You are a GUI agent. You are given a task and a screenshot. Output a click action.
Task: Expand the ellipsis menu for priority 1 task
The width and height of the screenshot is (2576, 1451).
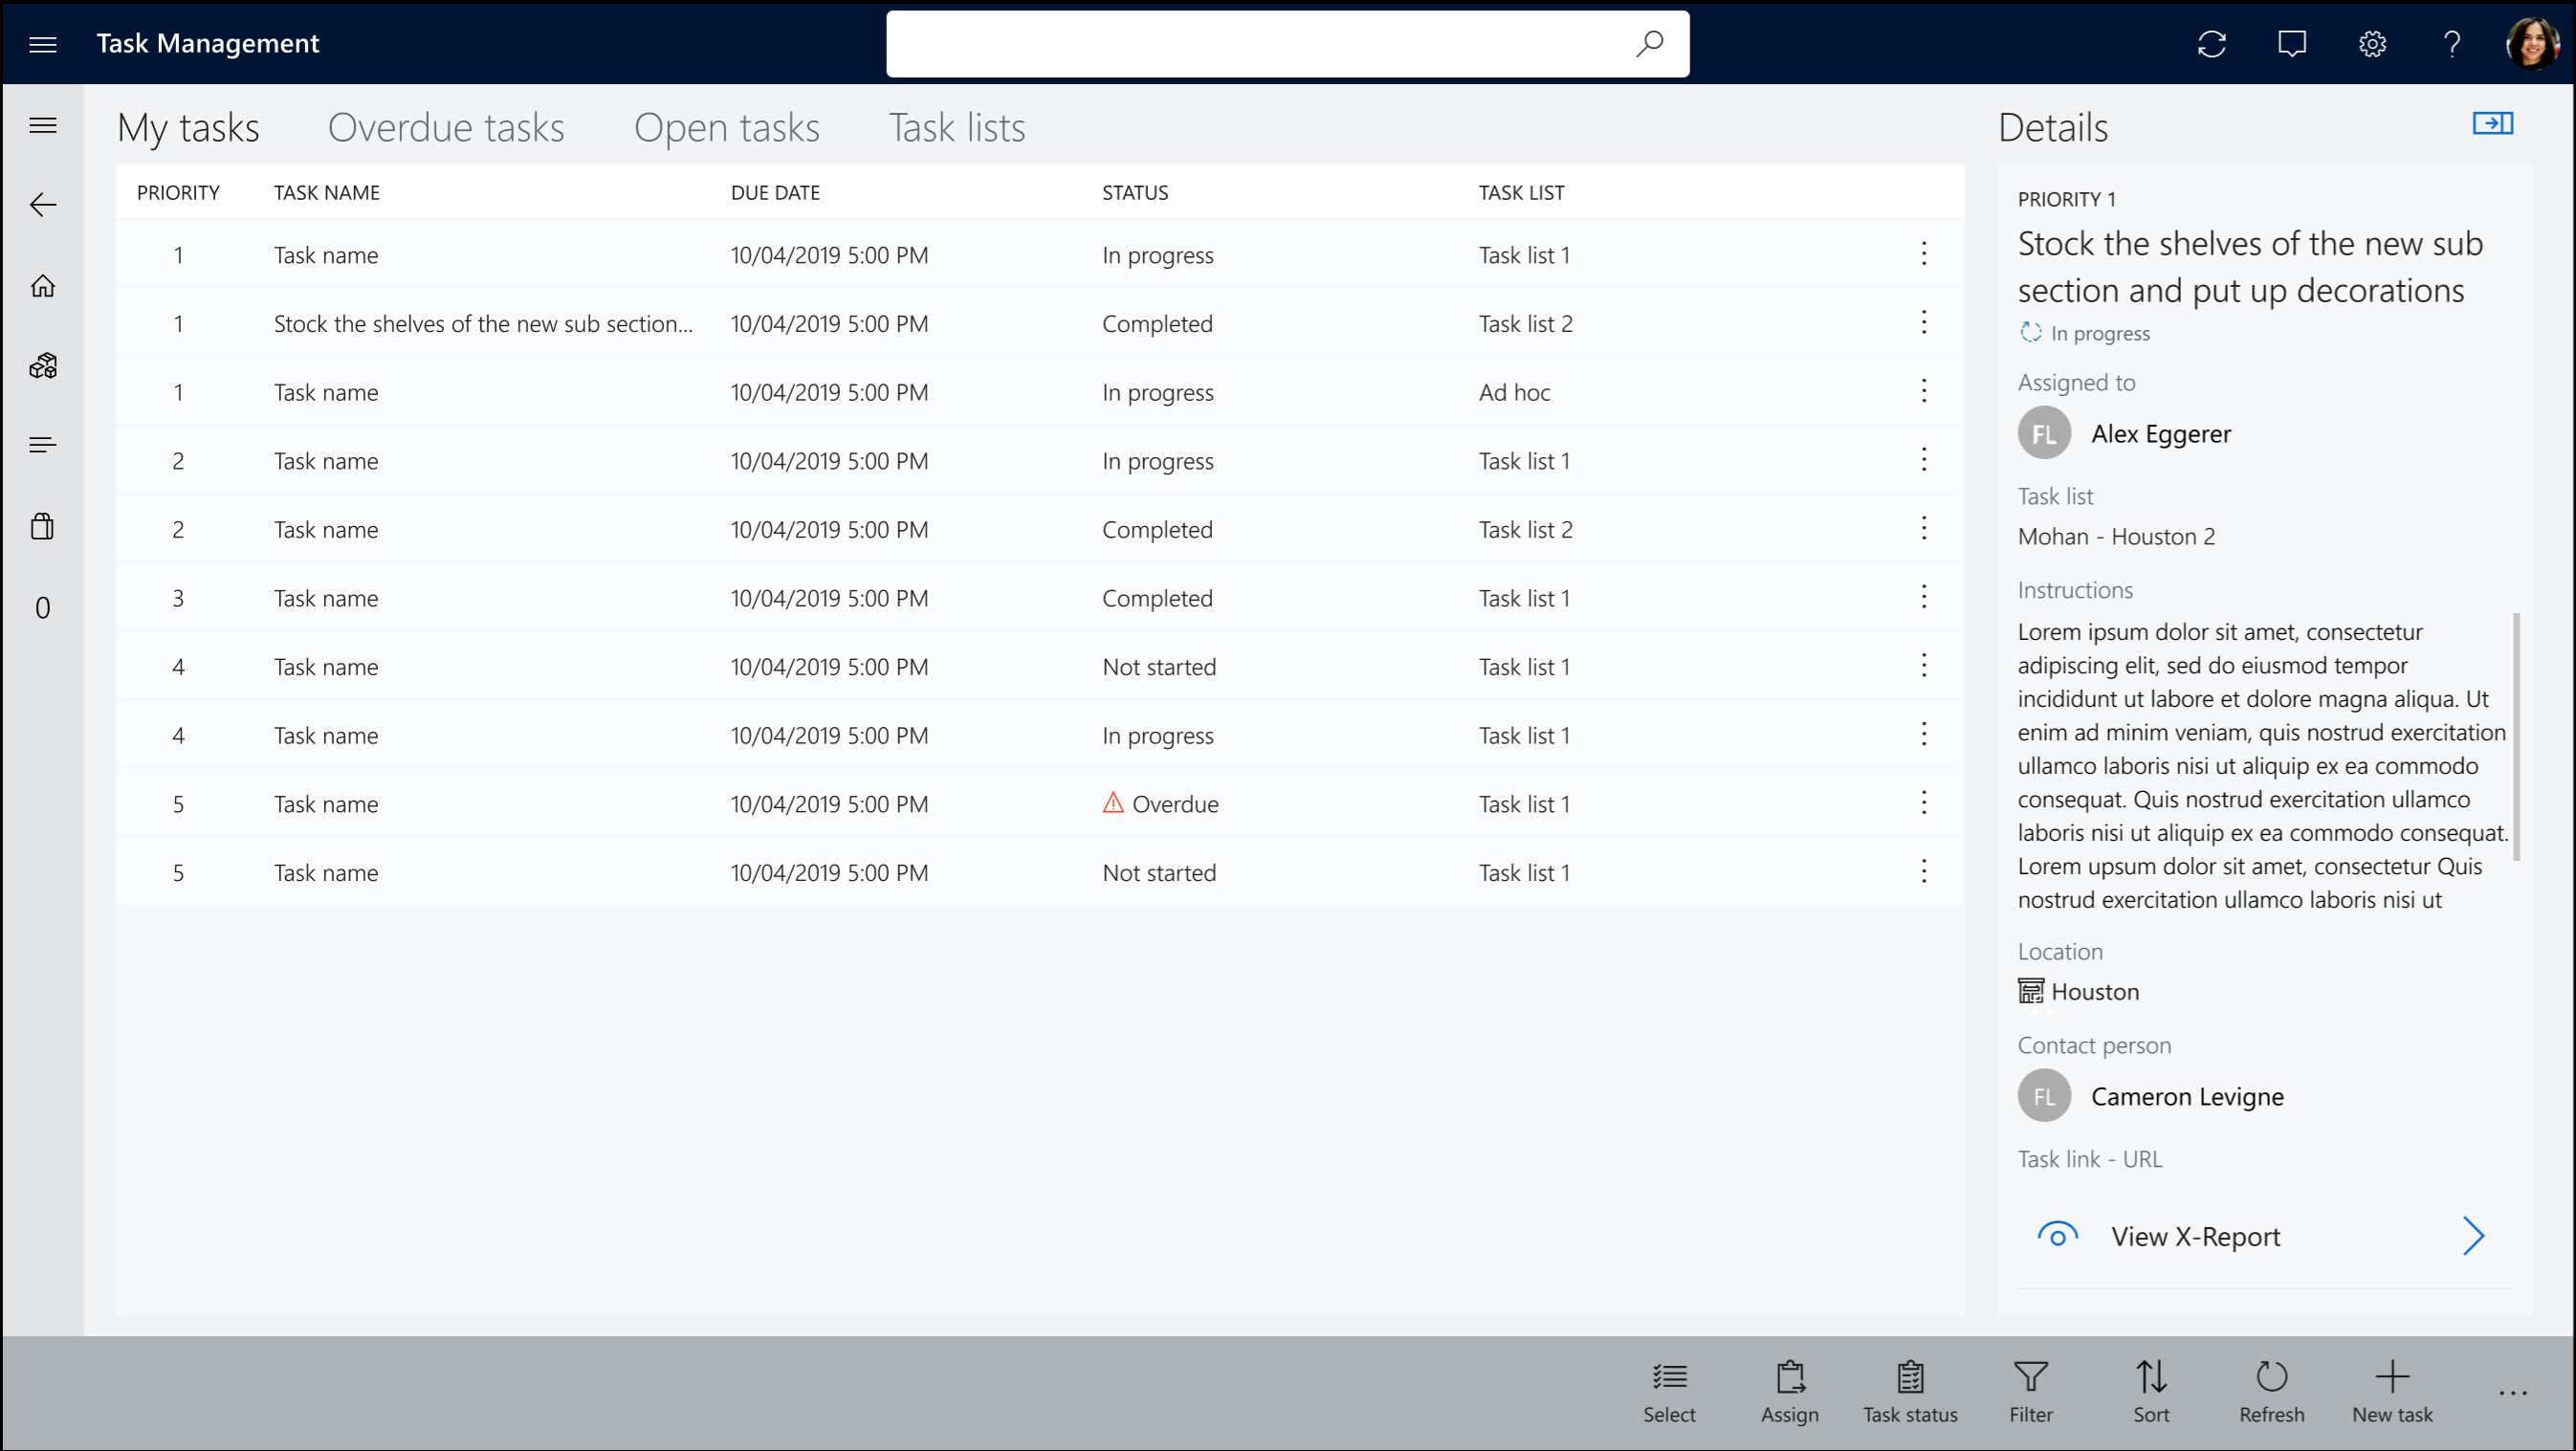(x=1924, y=253)
